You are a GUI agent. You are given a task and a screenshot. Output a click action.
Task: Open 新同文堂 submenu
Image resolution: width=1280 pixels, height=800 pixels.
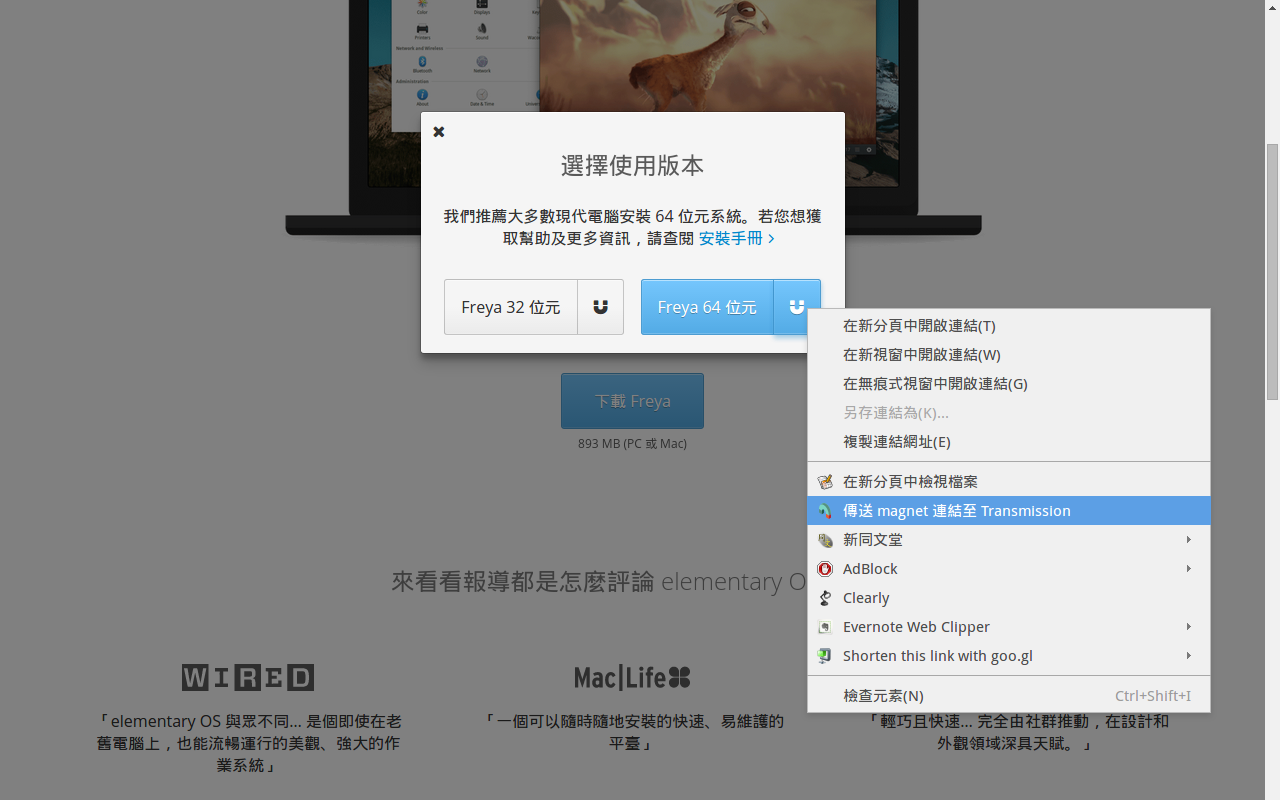click(x=1009, y=540)
